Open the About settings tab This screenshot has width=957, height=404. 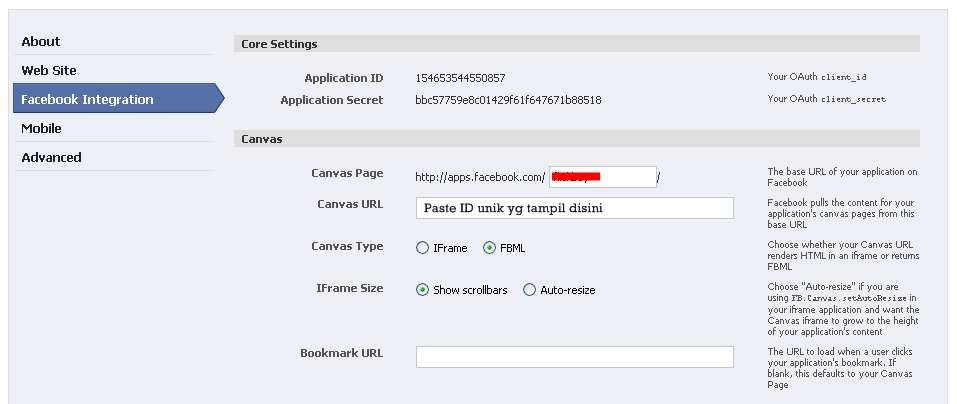(41, 41)
